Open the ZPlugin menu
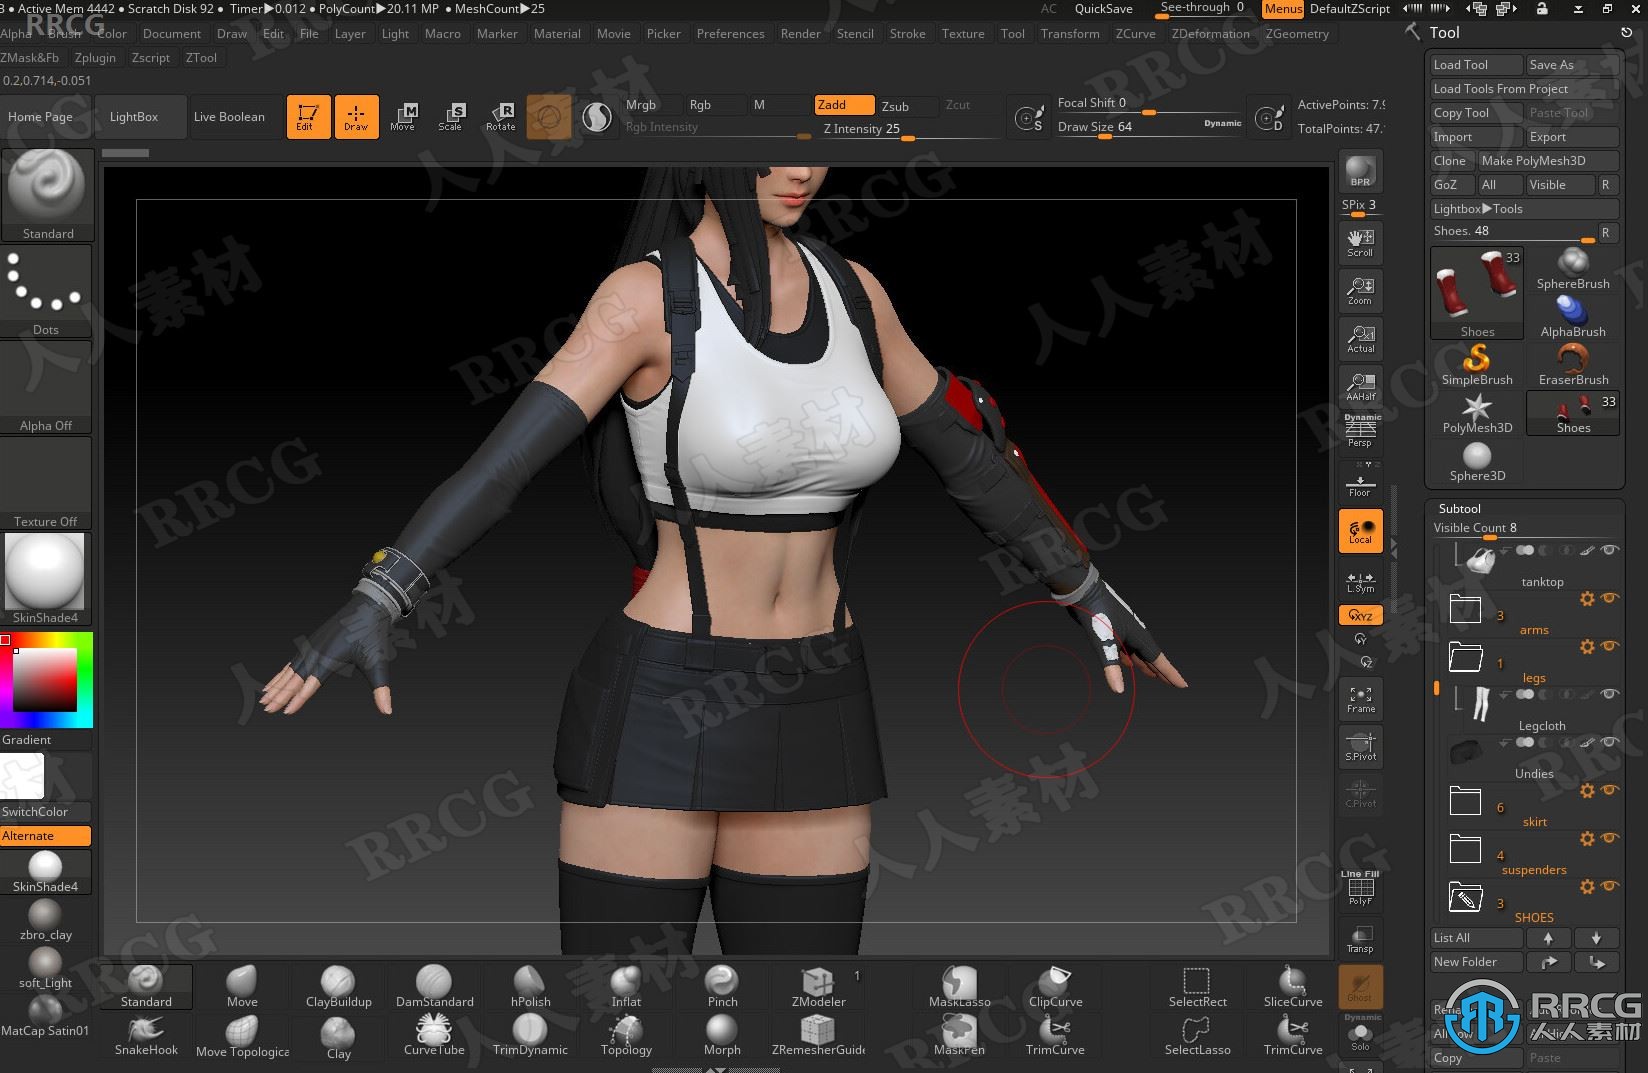Screen dimensions: 1648x1073 [x=95, y=57]
